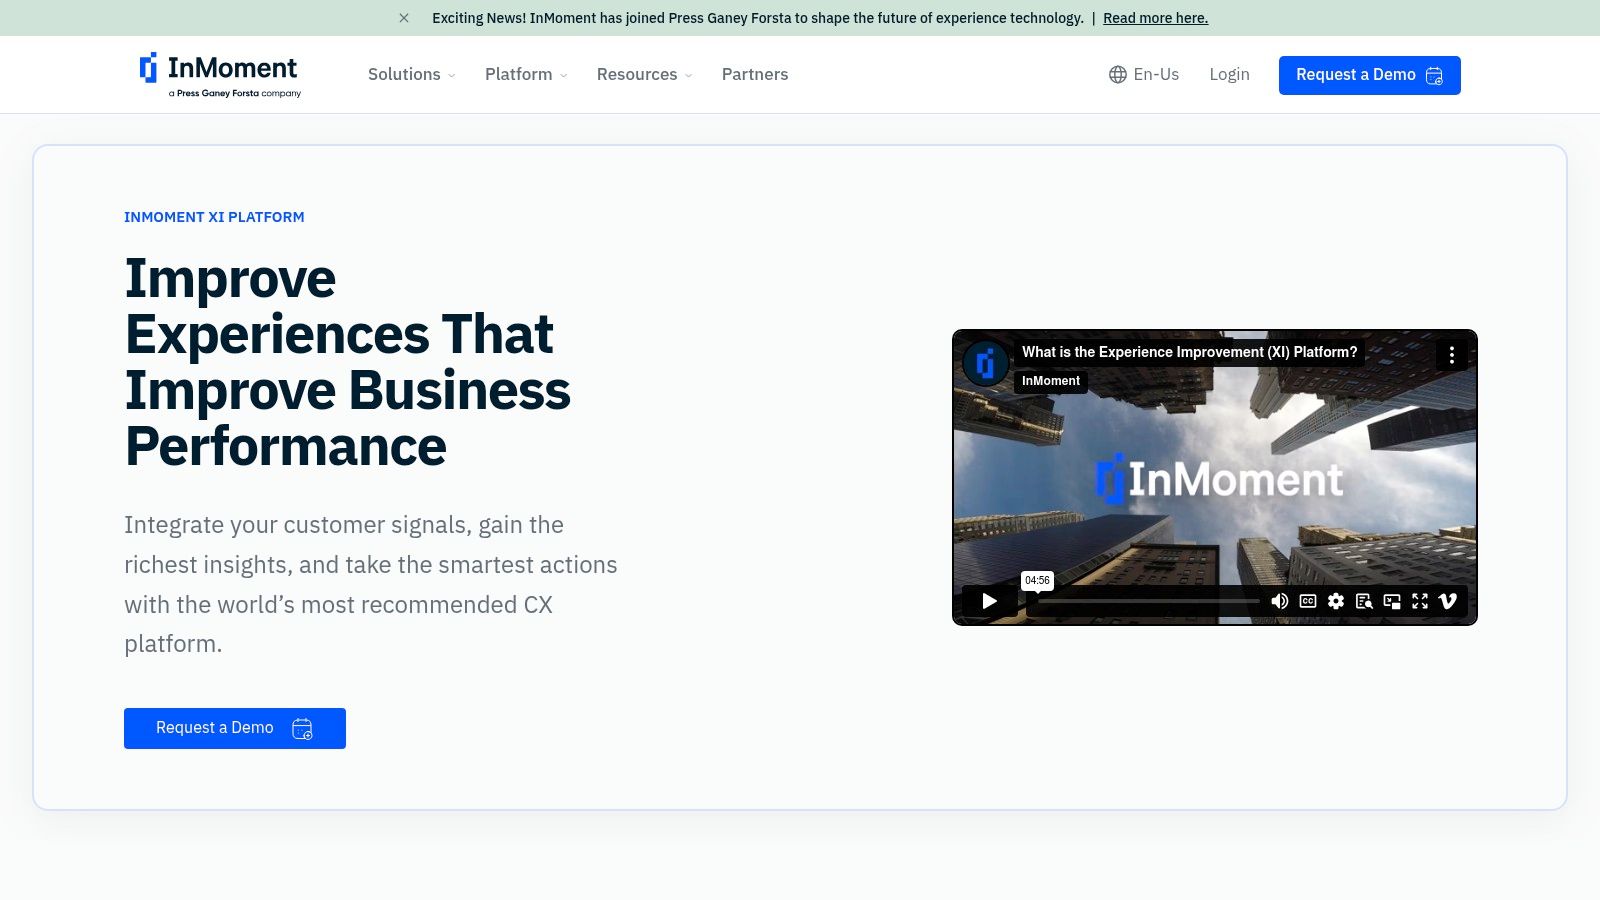The height and width of the screenshot is (900, 1600).
Task: Open the En-Us language selector
Action: click(1144, 74)
